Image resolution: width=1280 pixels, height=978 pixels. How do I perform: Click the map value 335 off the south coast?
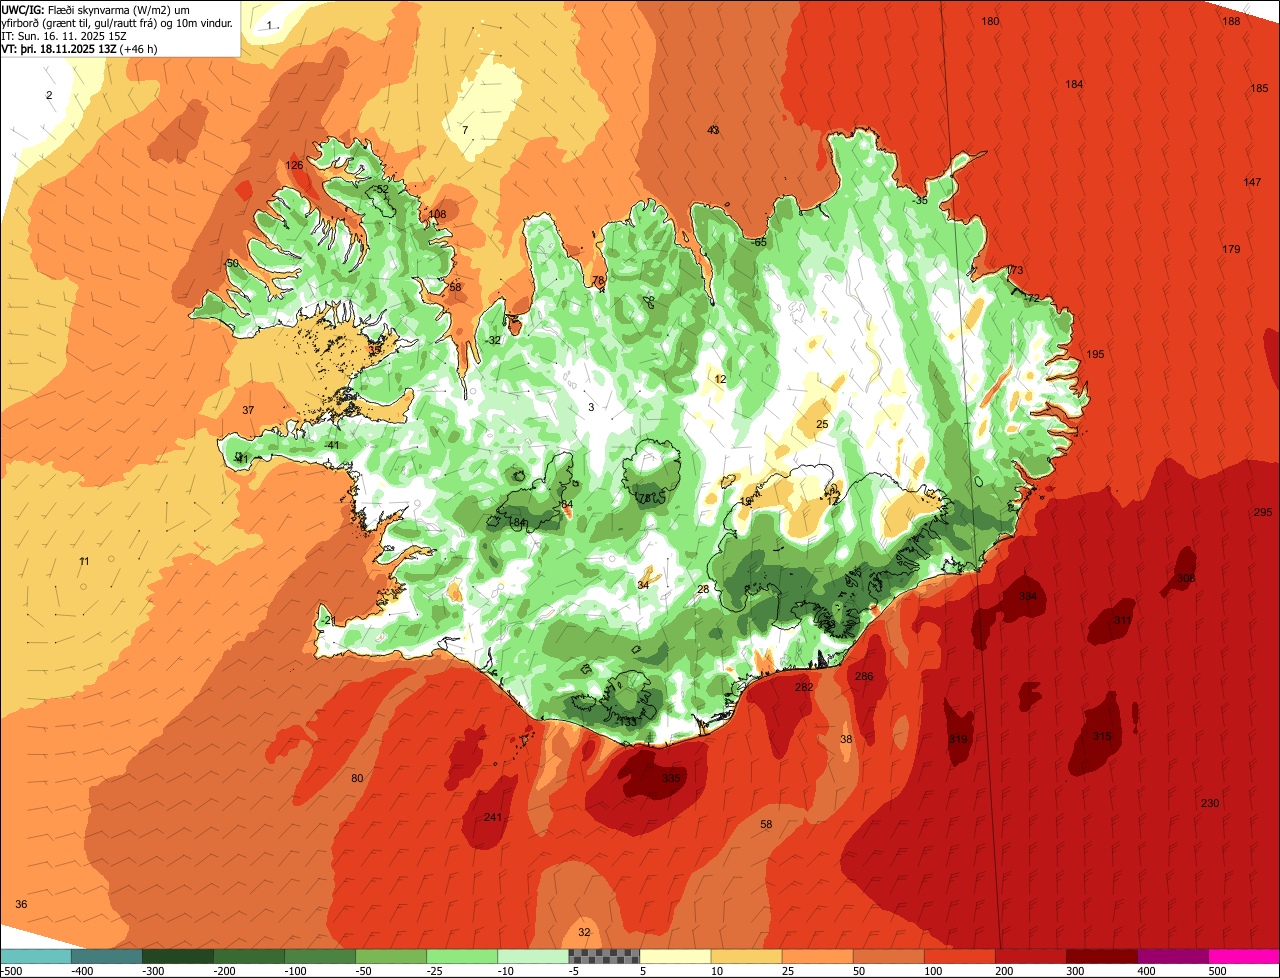coord(671,778)
